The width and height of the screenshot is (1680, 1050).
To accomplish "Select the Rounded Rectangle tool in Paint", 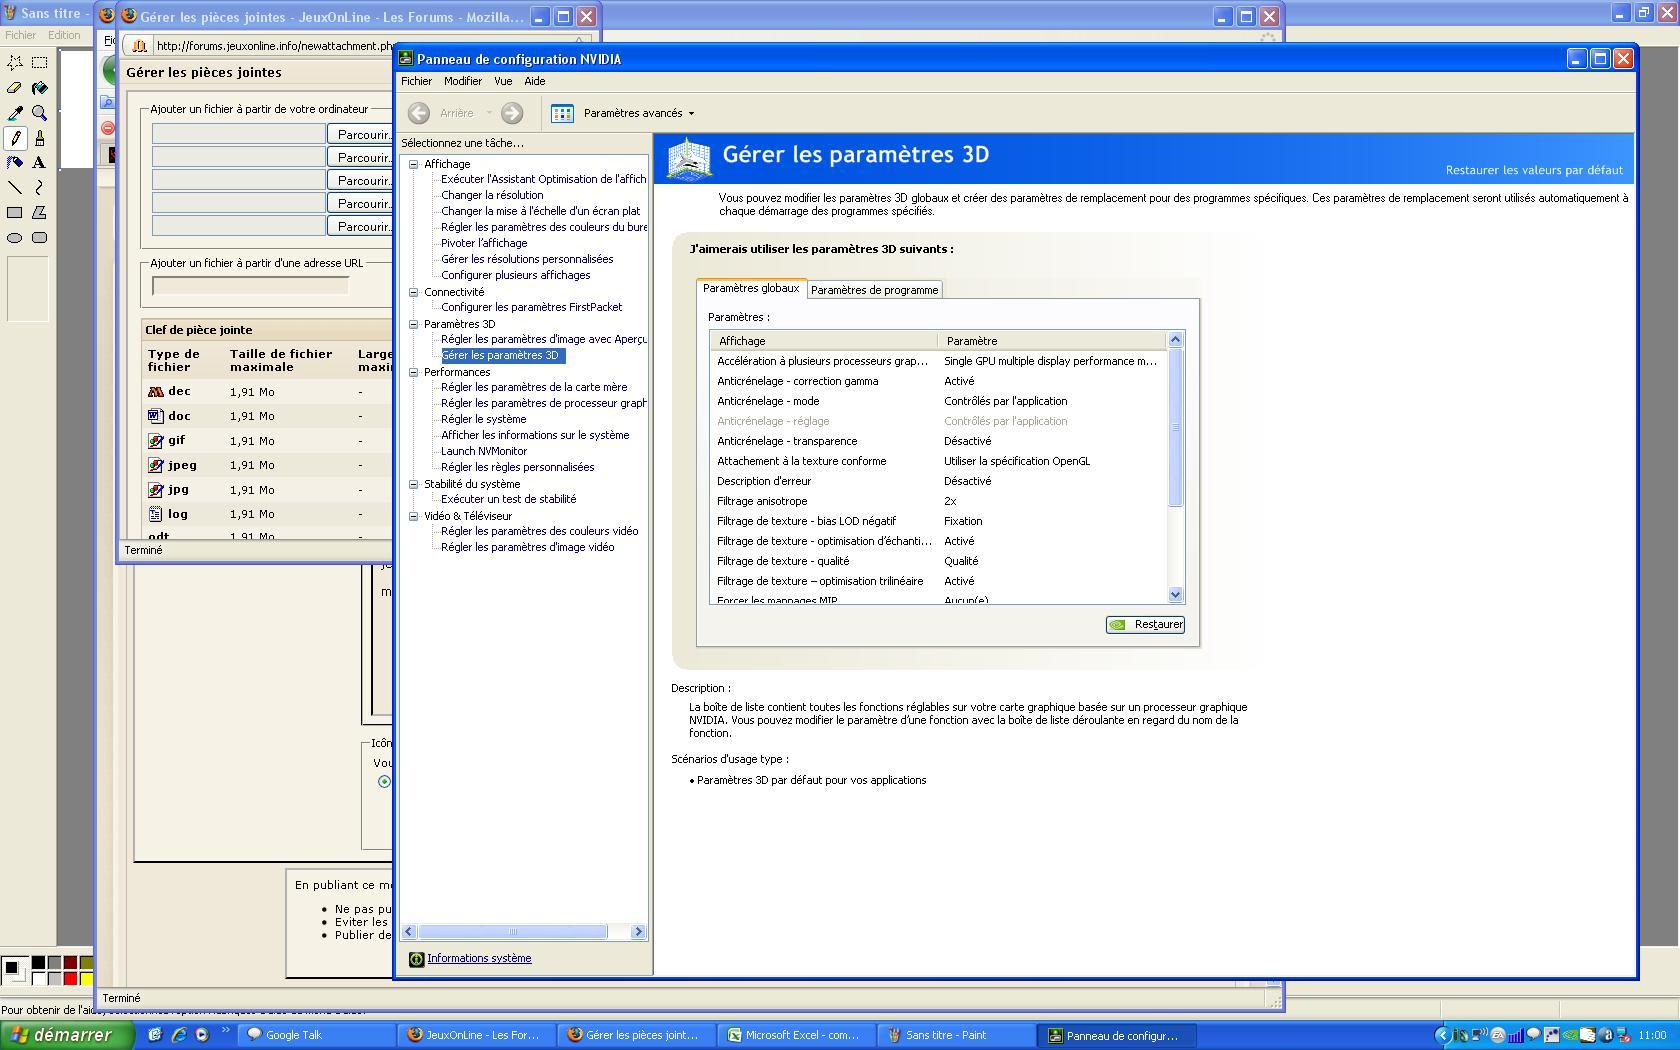I will [40, 237].
